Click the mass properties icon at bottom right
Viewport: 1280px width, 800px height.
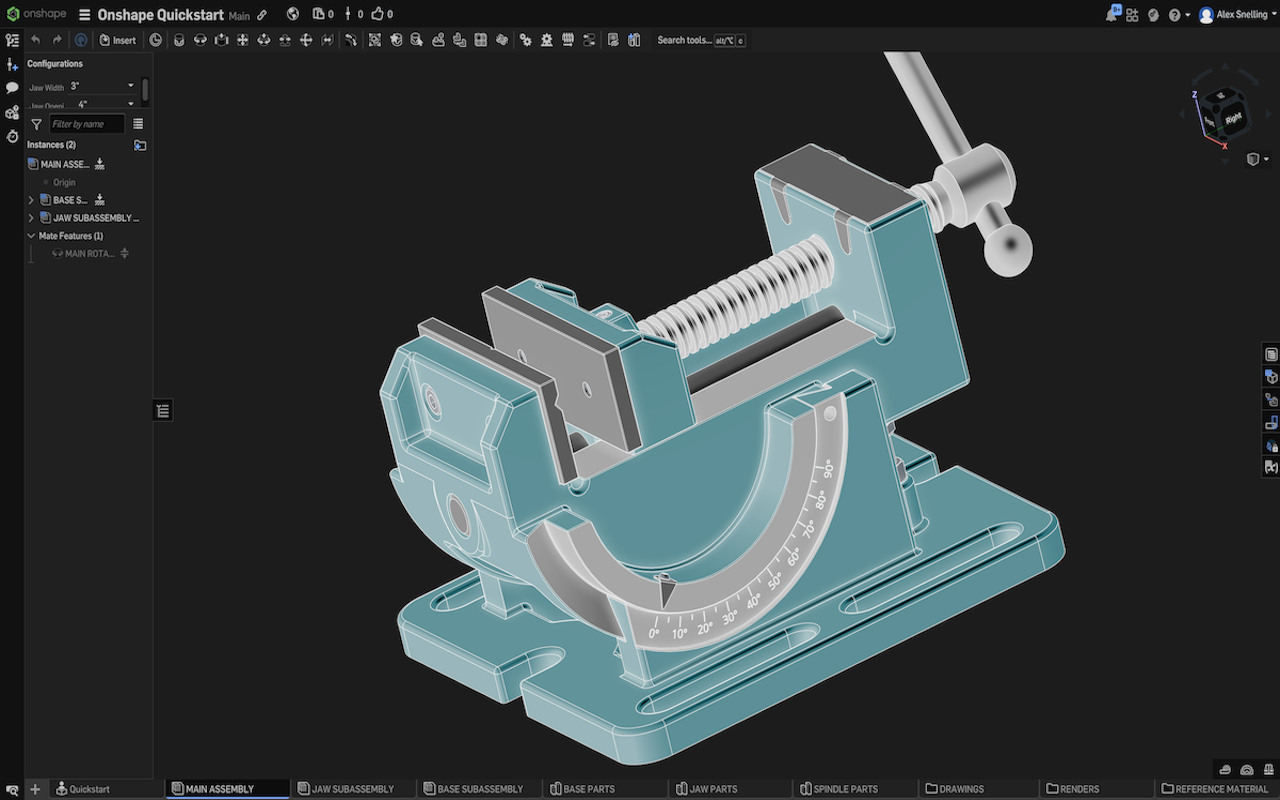(x=1267, y=769)
